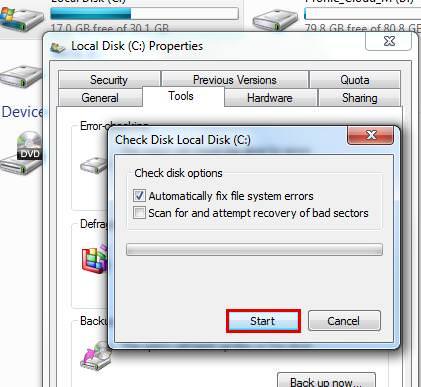Go to the Hardware tab
The height and width of the screenshot is (387, 421).
click(x=270, y=98)
